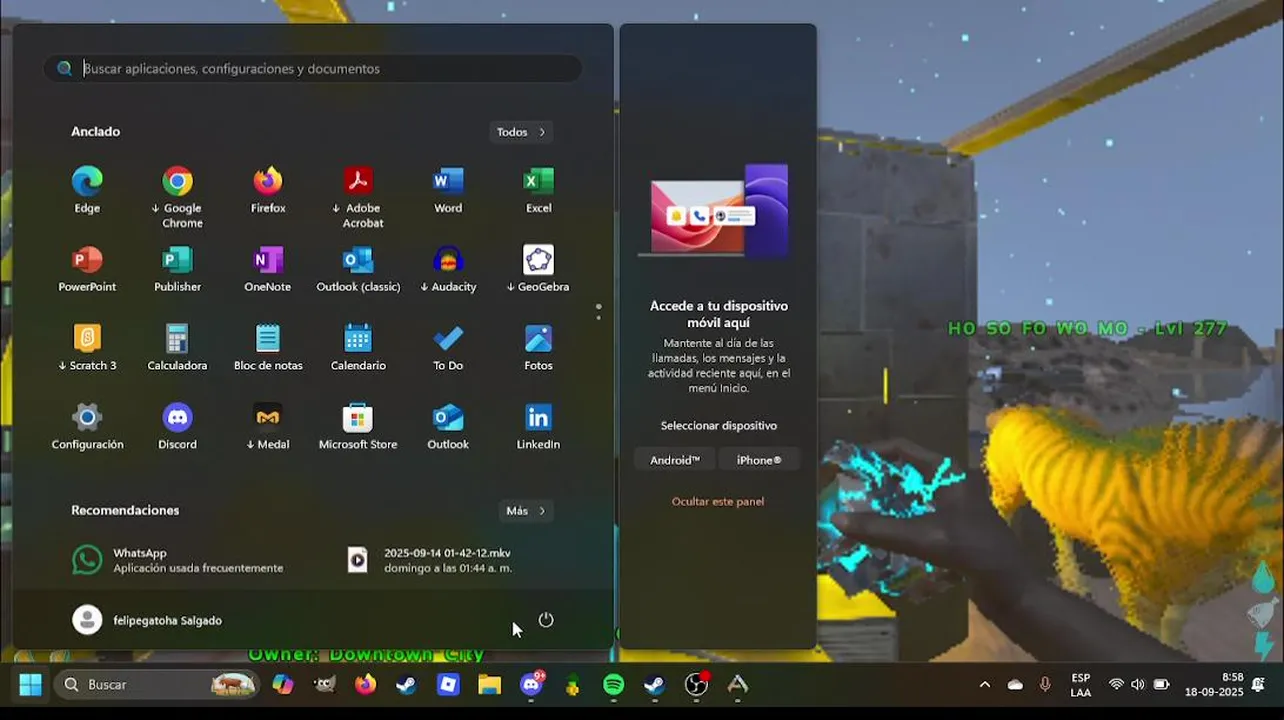Viewport: 1284px width, 720px height.
Task: Switch to Firefox on the taskbar
Action: pos(366,685)
